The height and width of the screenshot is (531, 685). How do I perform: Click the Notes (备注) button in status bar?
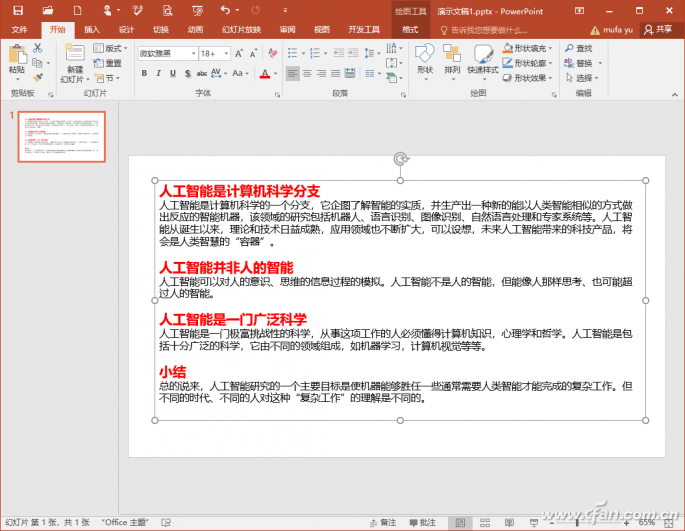383,522
